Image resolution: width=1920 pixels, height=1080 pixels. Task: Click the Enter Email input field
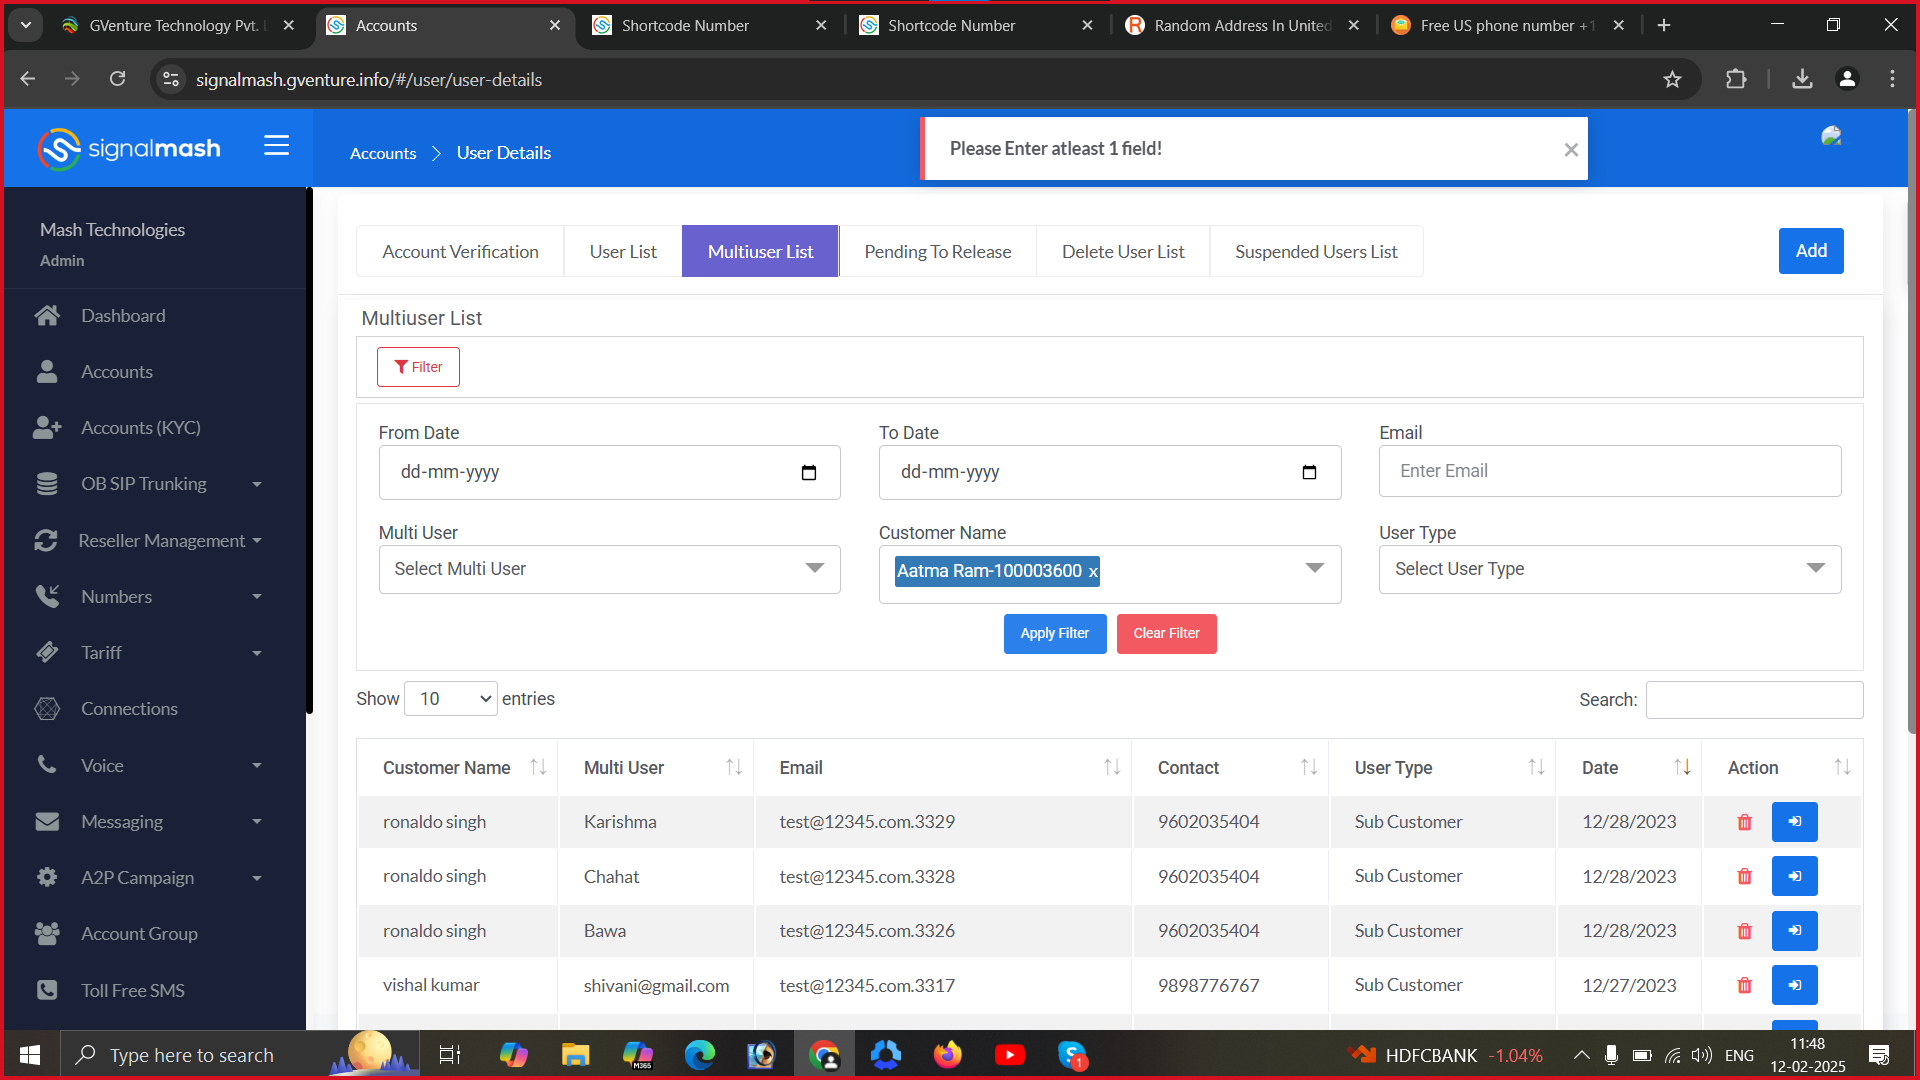1609,471
